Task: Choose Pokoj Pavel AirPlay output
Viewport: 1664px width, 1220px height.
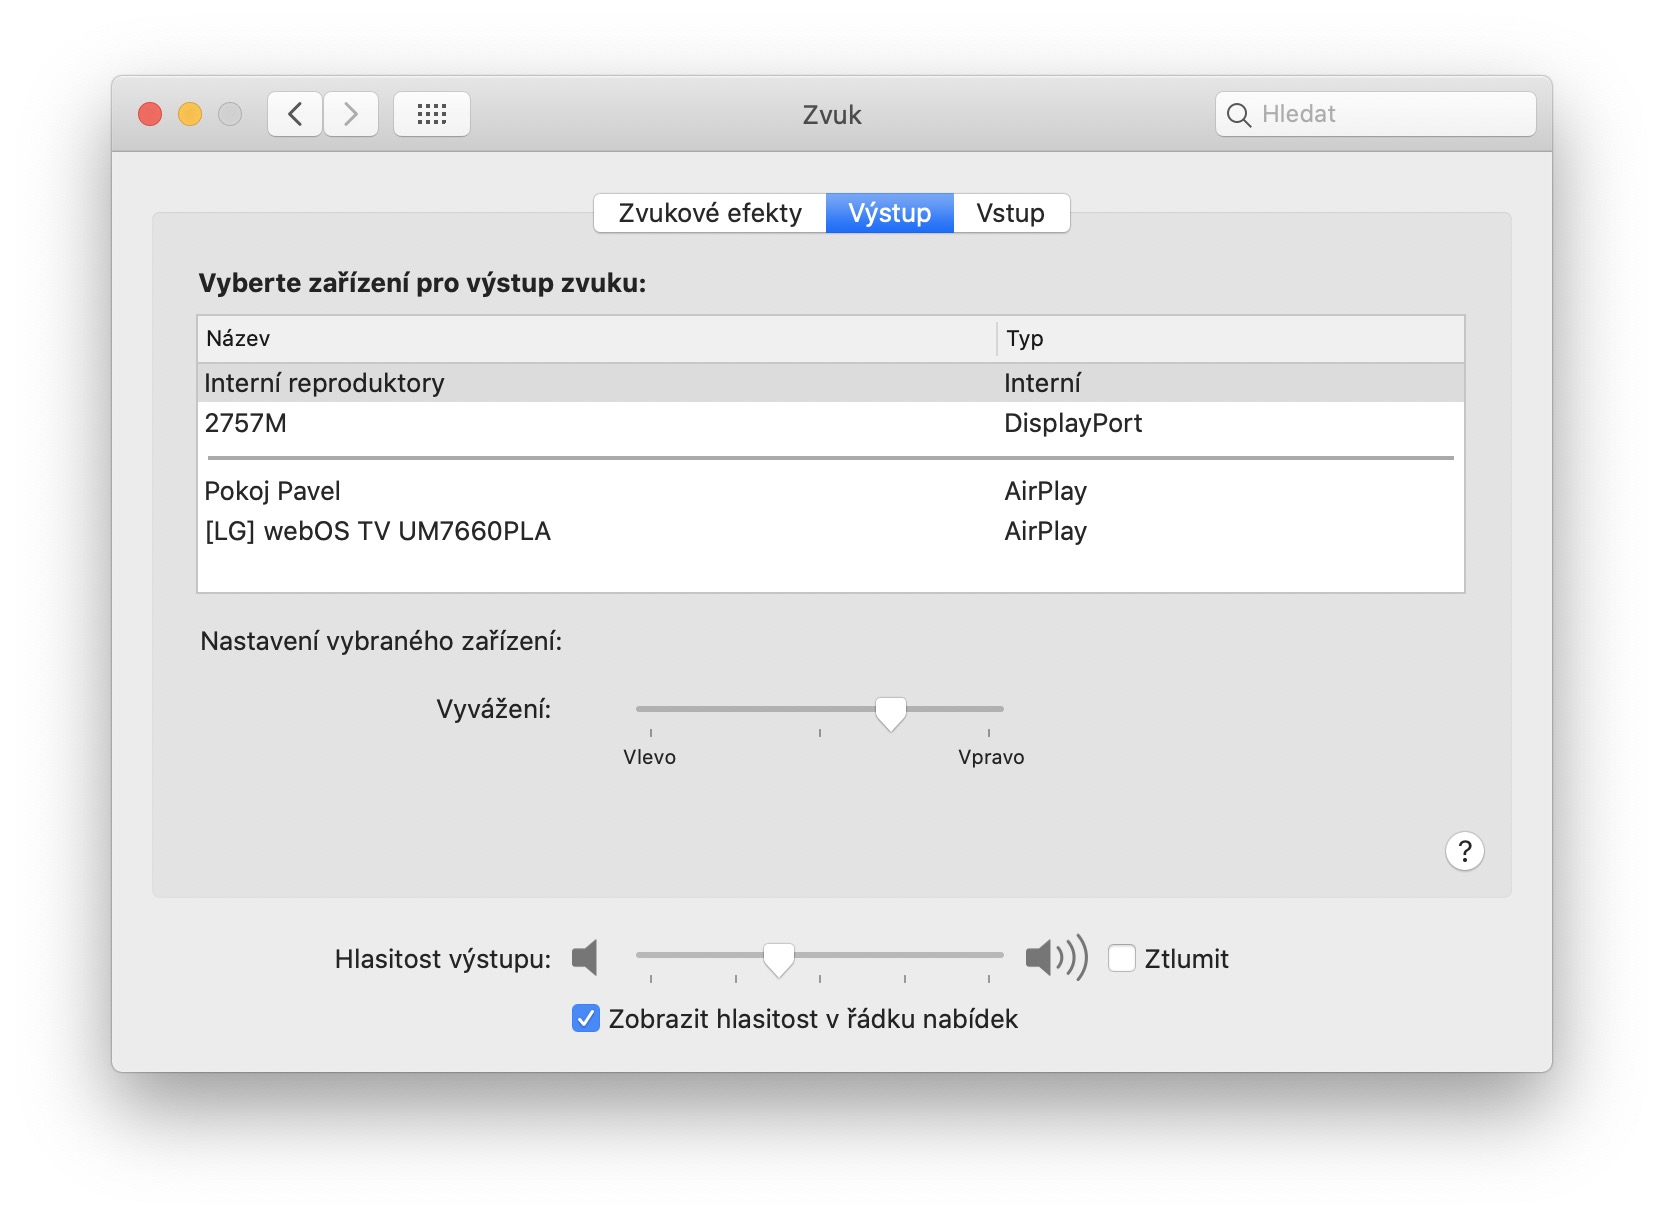Action: click(273, 491)
